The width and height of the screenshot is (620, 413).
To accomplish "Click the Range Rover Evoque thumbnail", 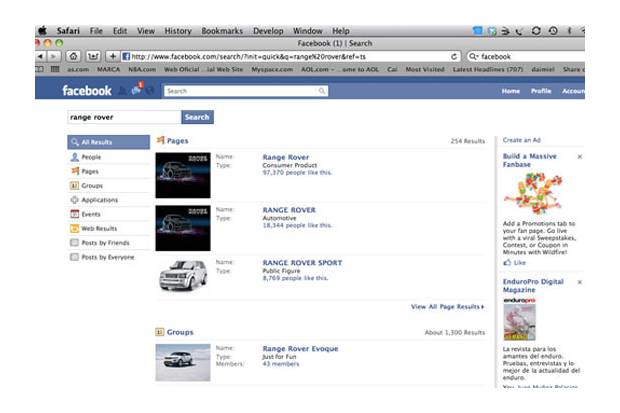I will (x=183, y=362).
